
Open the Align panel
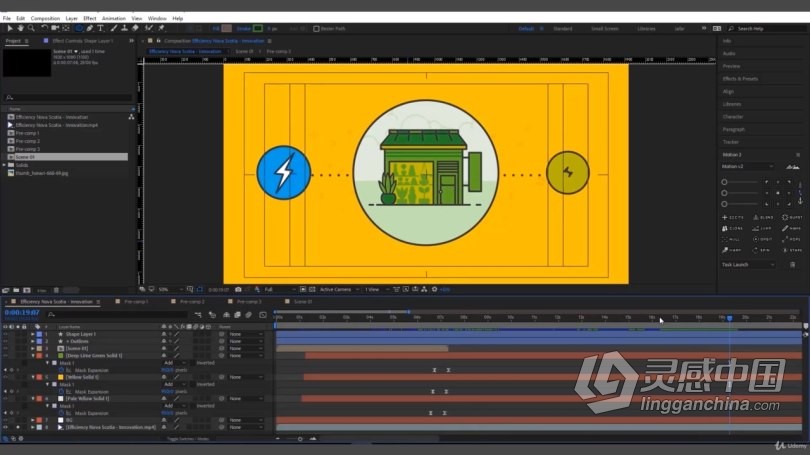[728, 91]
